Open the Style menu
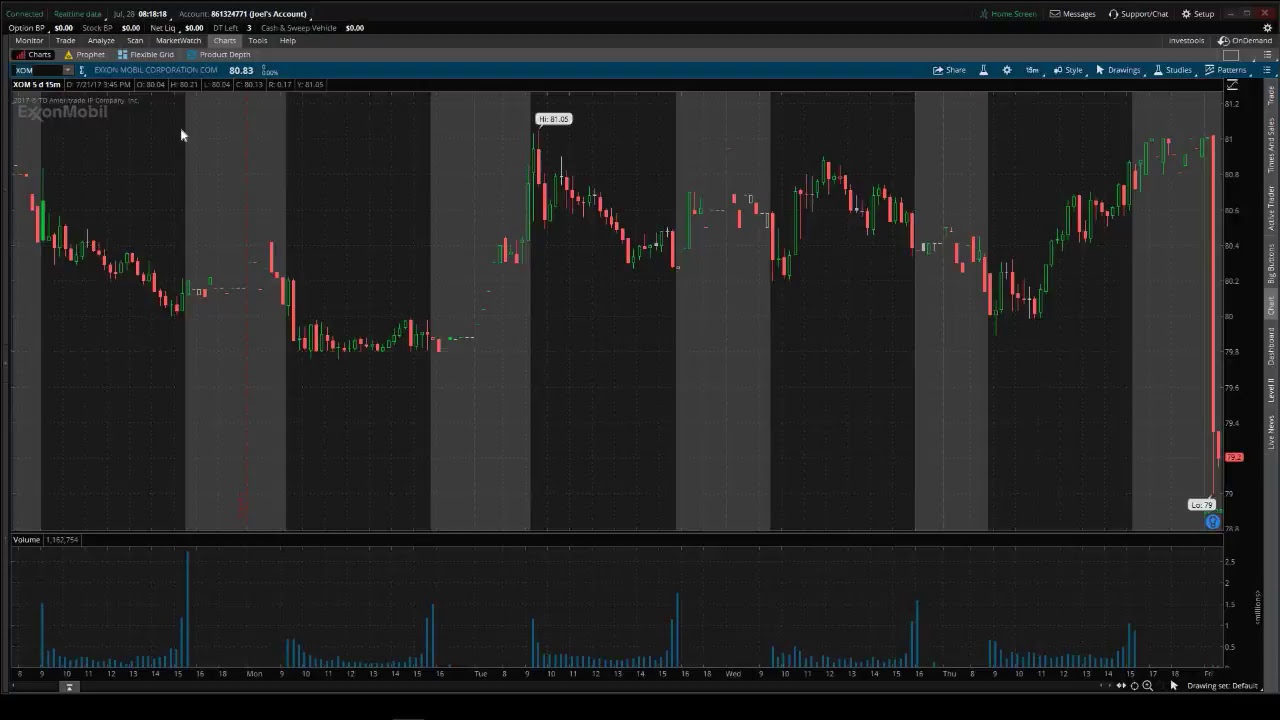This screenshot has width=1280, height=720. [x=1068, y=70]
